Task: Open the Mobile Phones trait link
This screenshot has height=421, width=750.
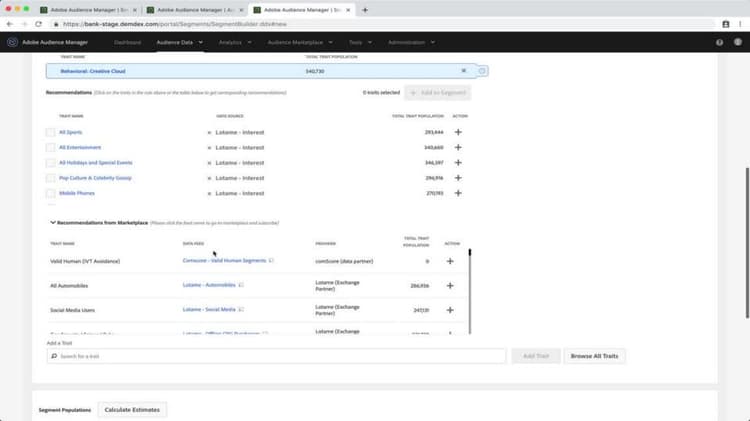Action: 77,193
